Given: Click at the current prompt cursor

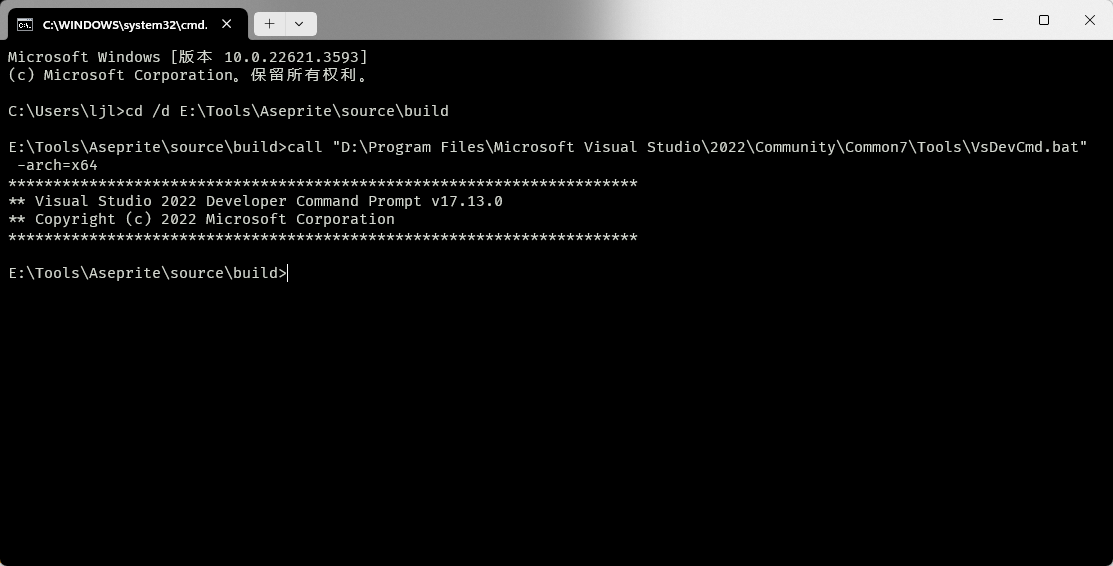Looking at the screenshot, I should coord(288,273).
